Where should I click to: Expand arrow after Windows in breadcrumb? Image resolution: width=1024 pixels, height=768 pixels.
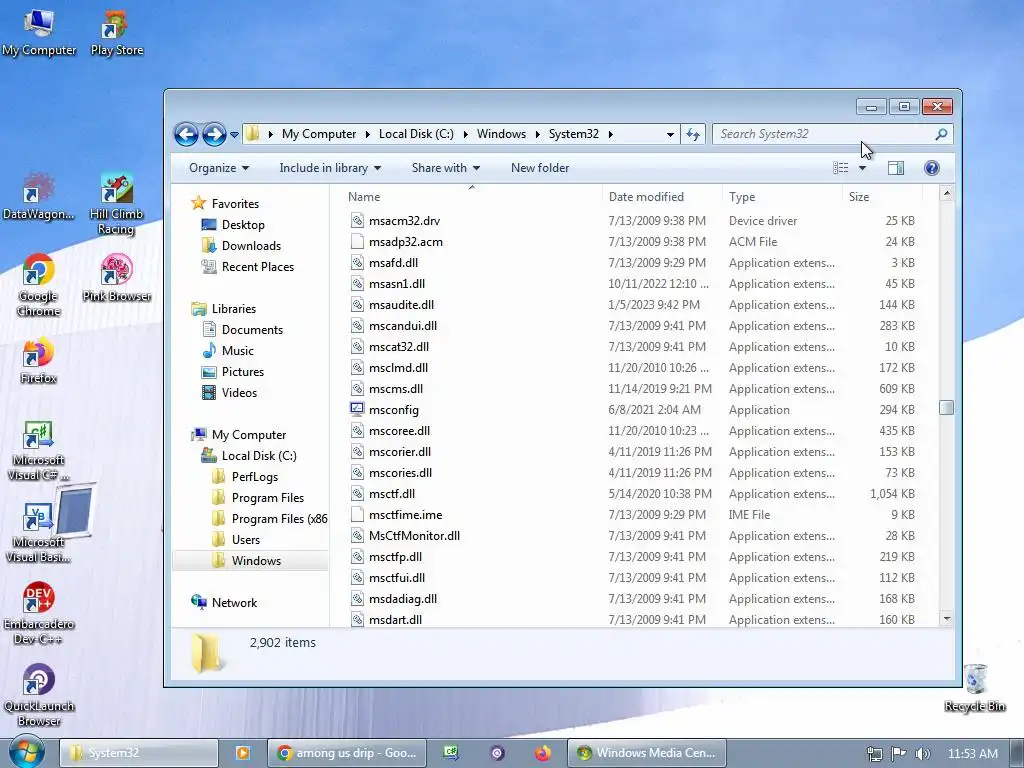click(537, 135)
